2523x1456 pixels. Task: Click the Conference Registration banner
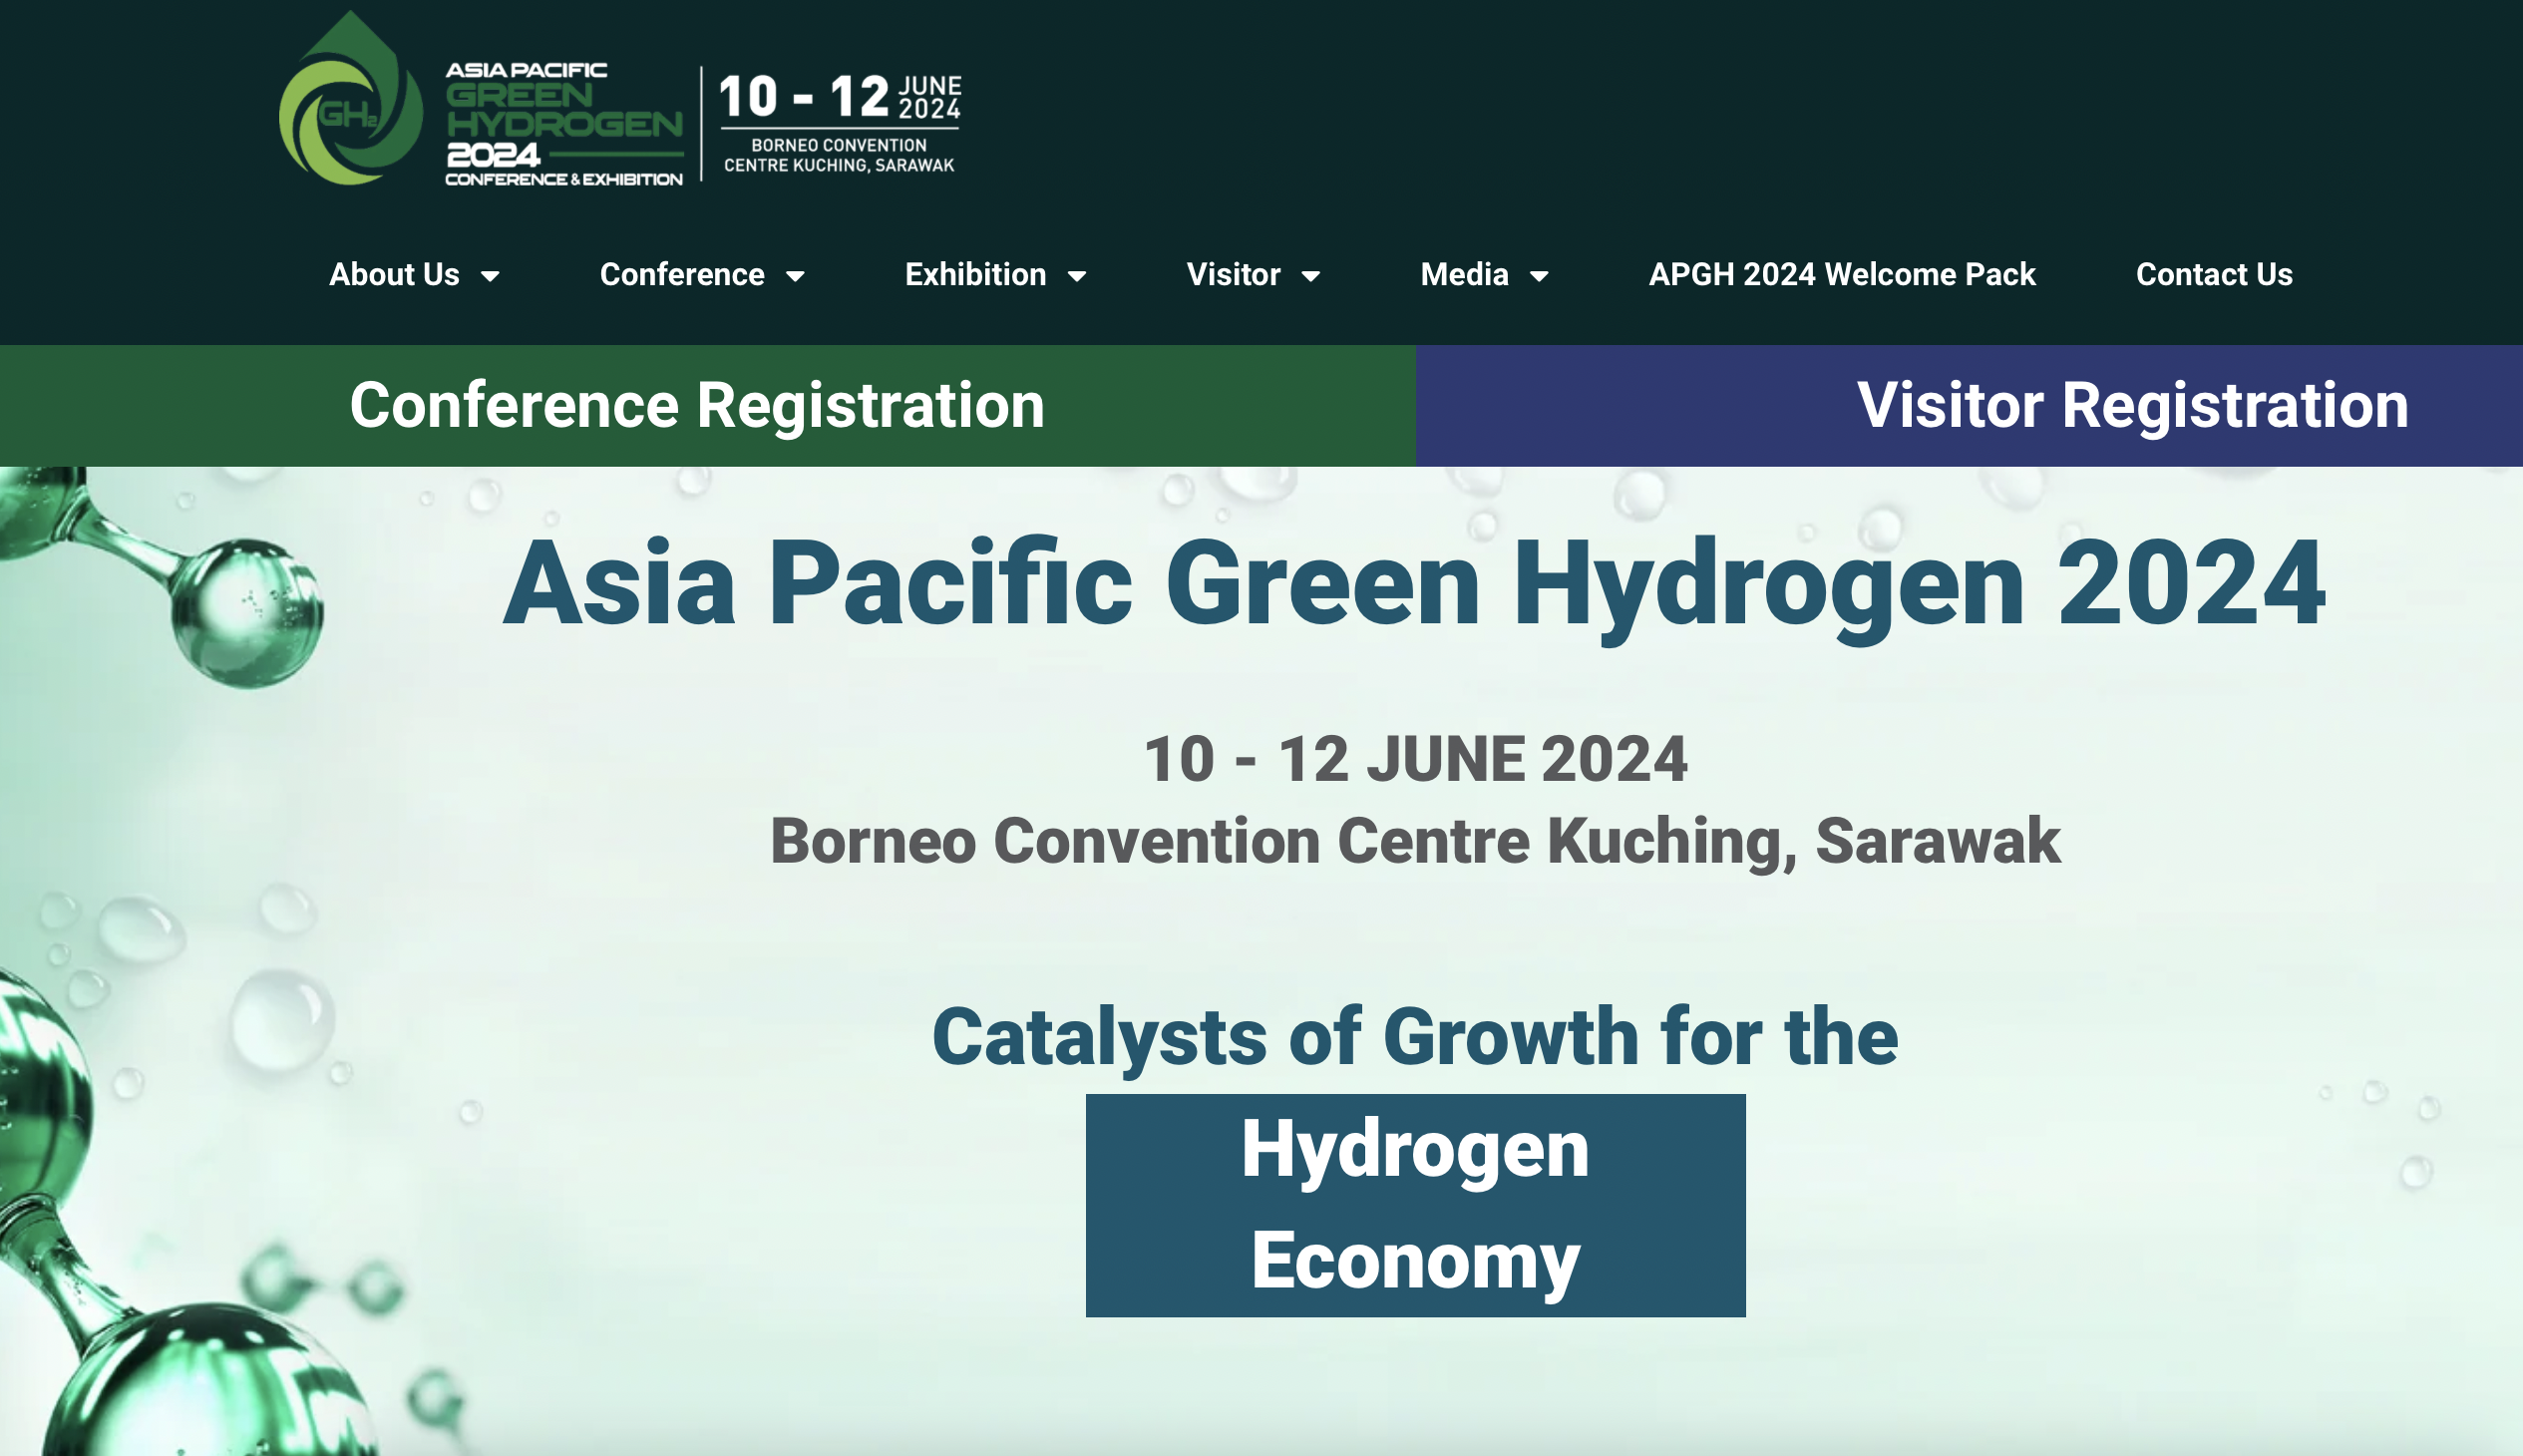point(708,406)
